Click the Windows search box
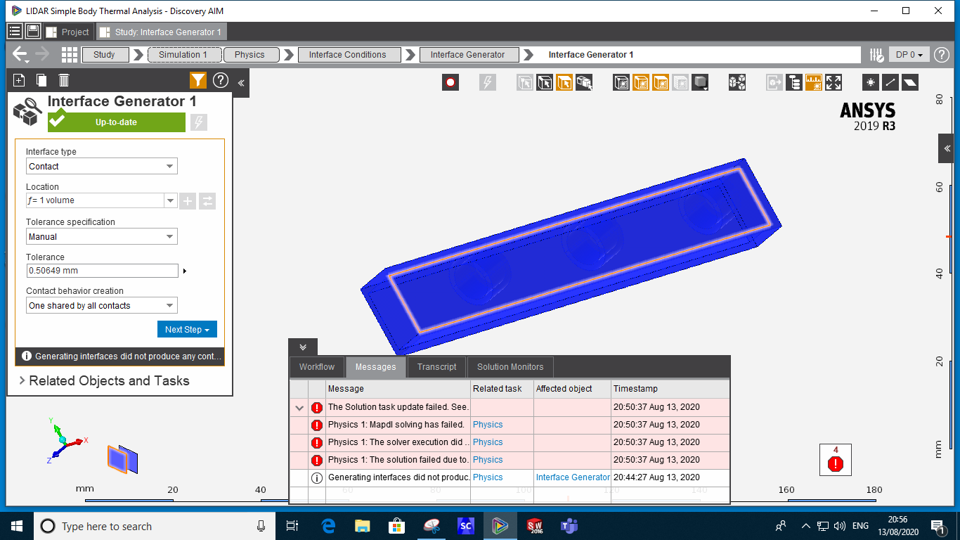 tap(154, 526)
